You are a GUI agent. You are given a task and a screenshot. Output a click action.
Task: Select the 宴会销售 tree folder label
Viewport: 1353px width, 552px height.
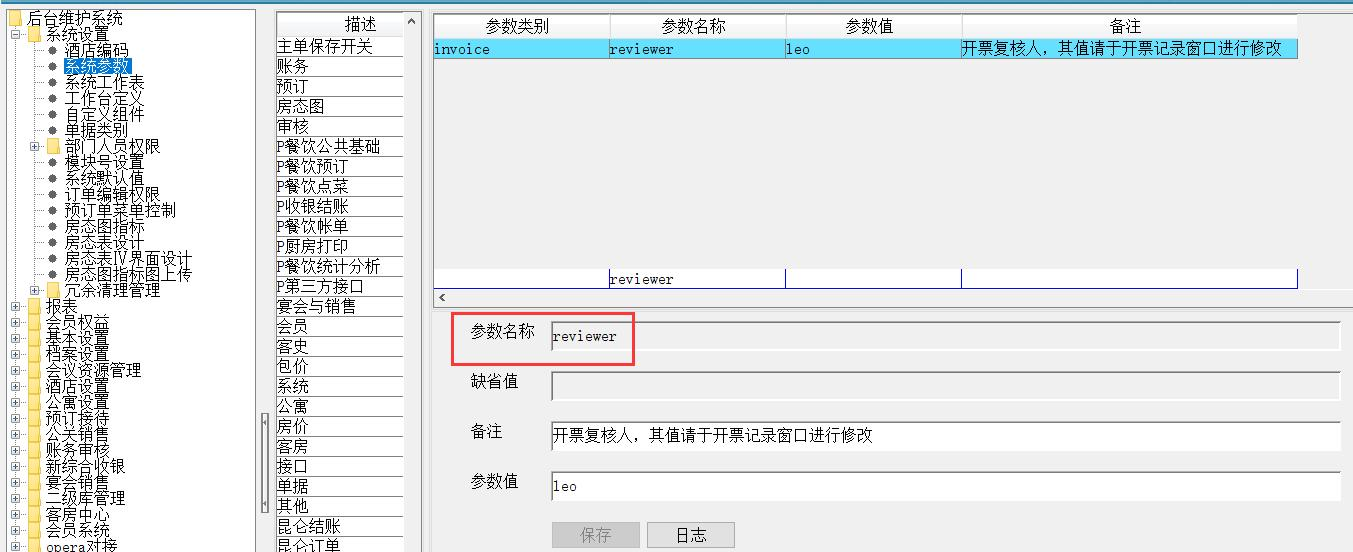(77, 483)
